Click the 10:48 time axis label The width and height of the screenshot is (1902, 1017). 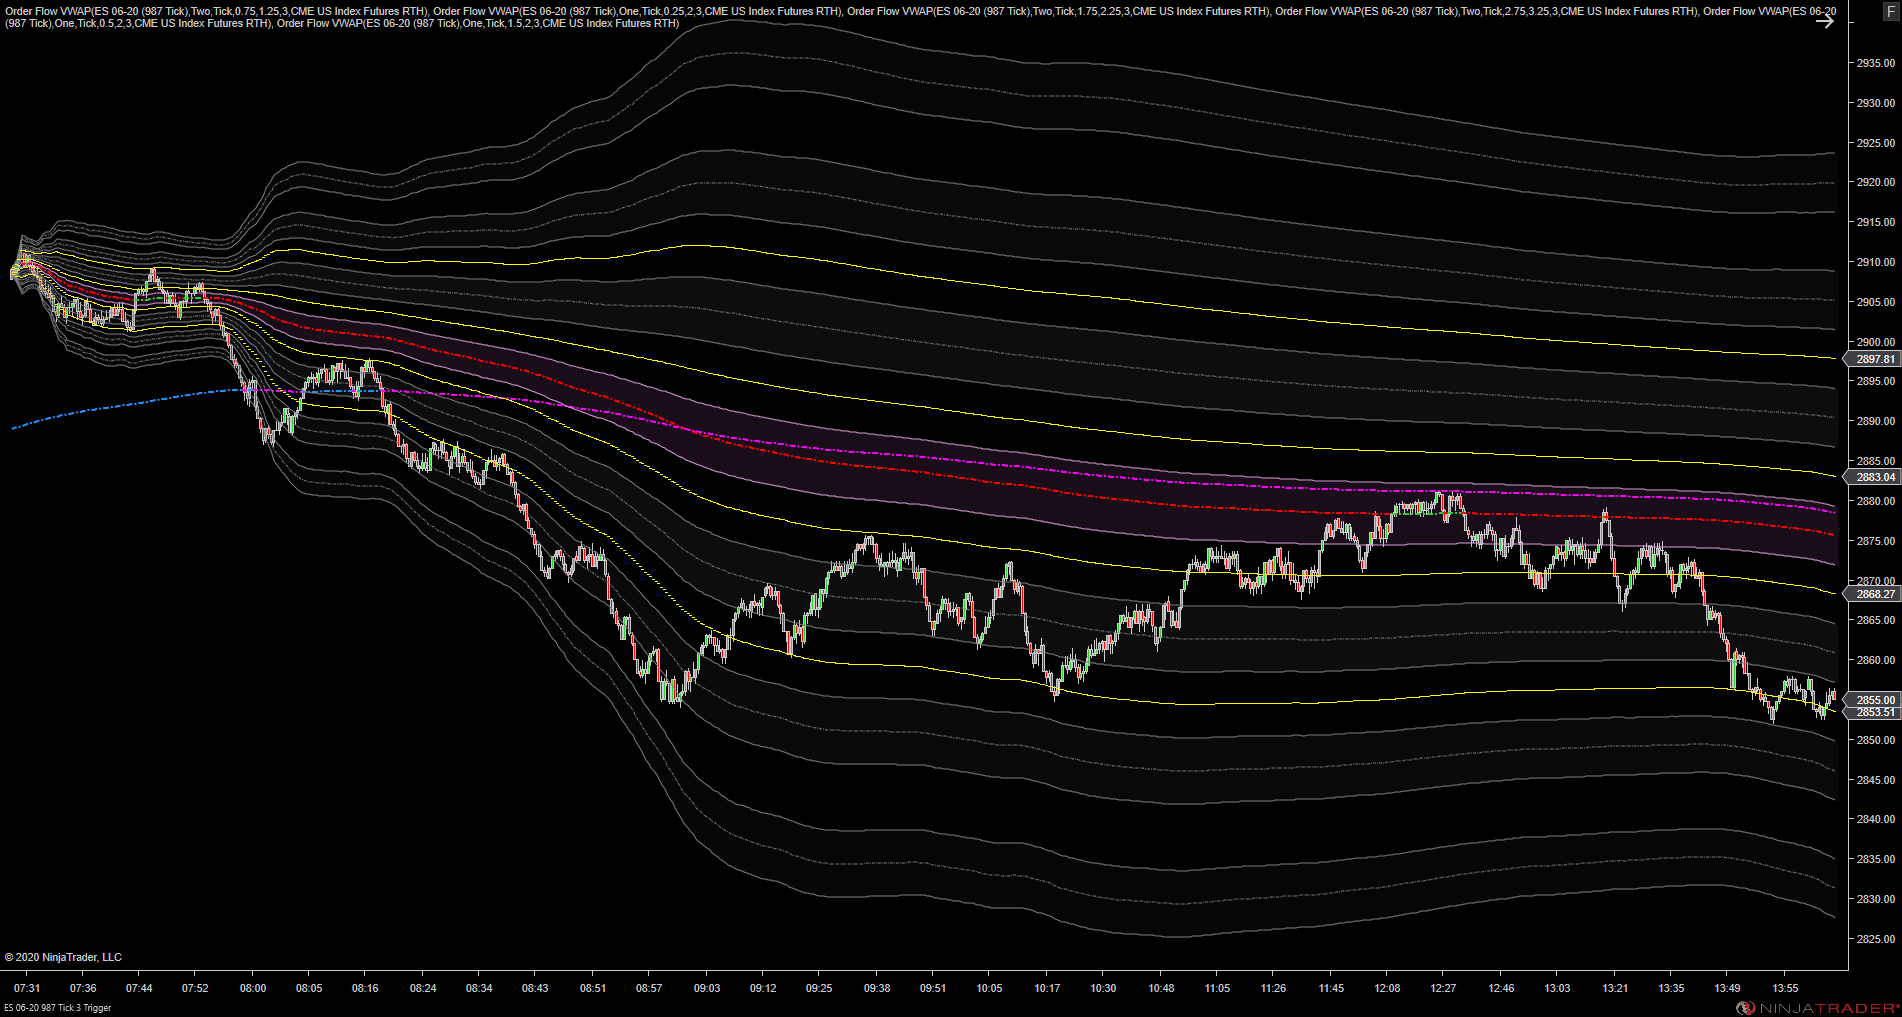tap(1161, 988)
